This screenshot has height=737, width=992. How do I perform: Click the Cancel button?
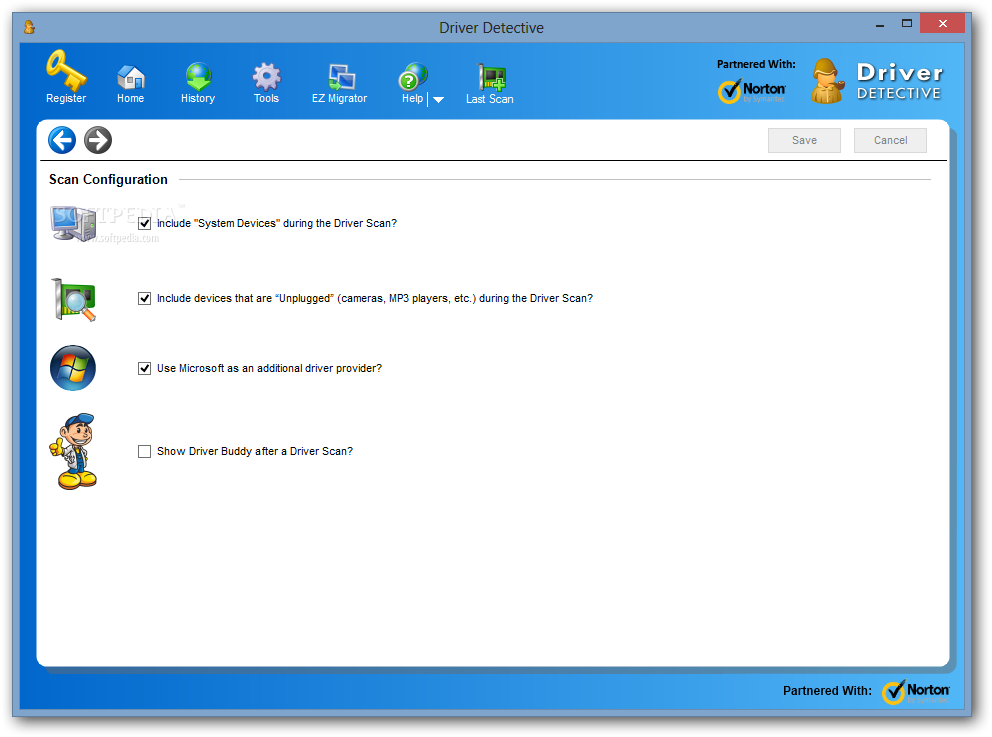click(890, 140)
